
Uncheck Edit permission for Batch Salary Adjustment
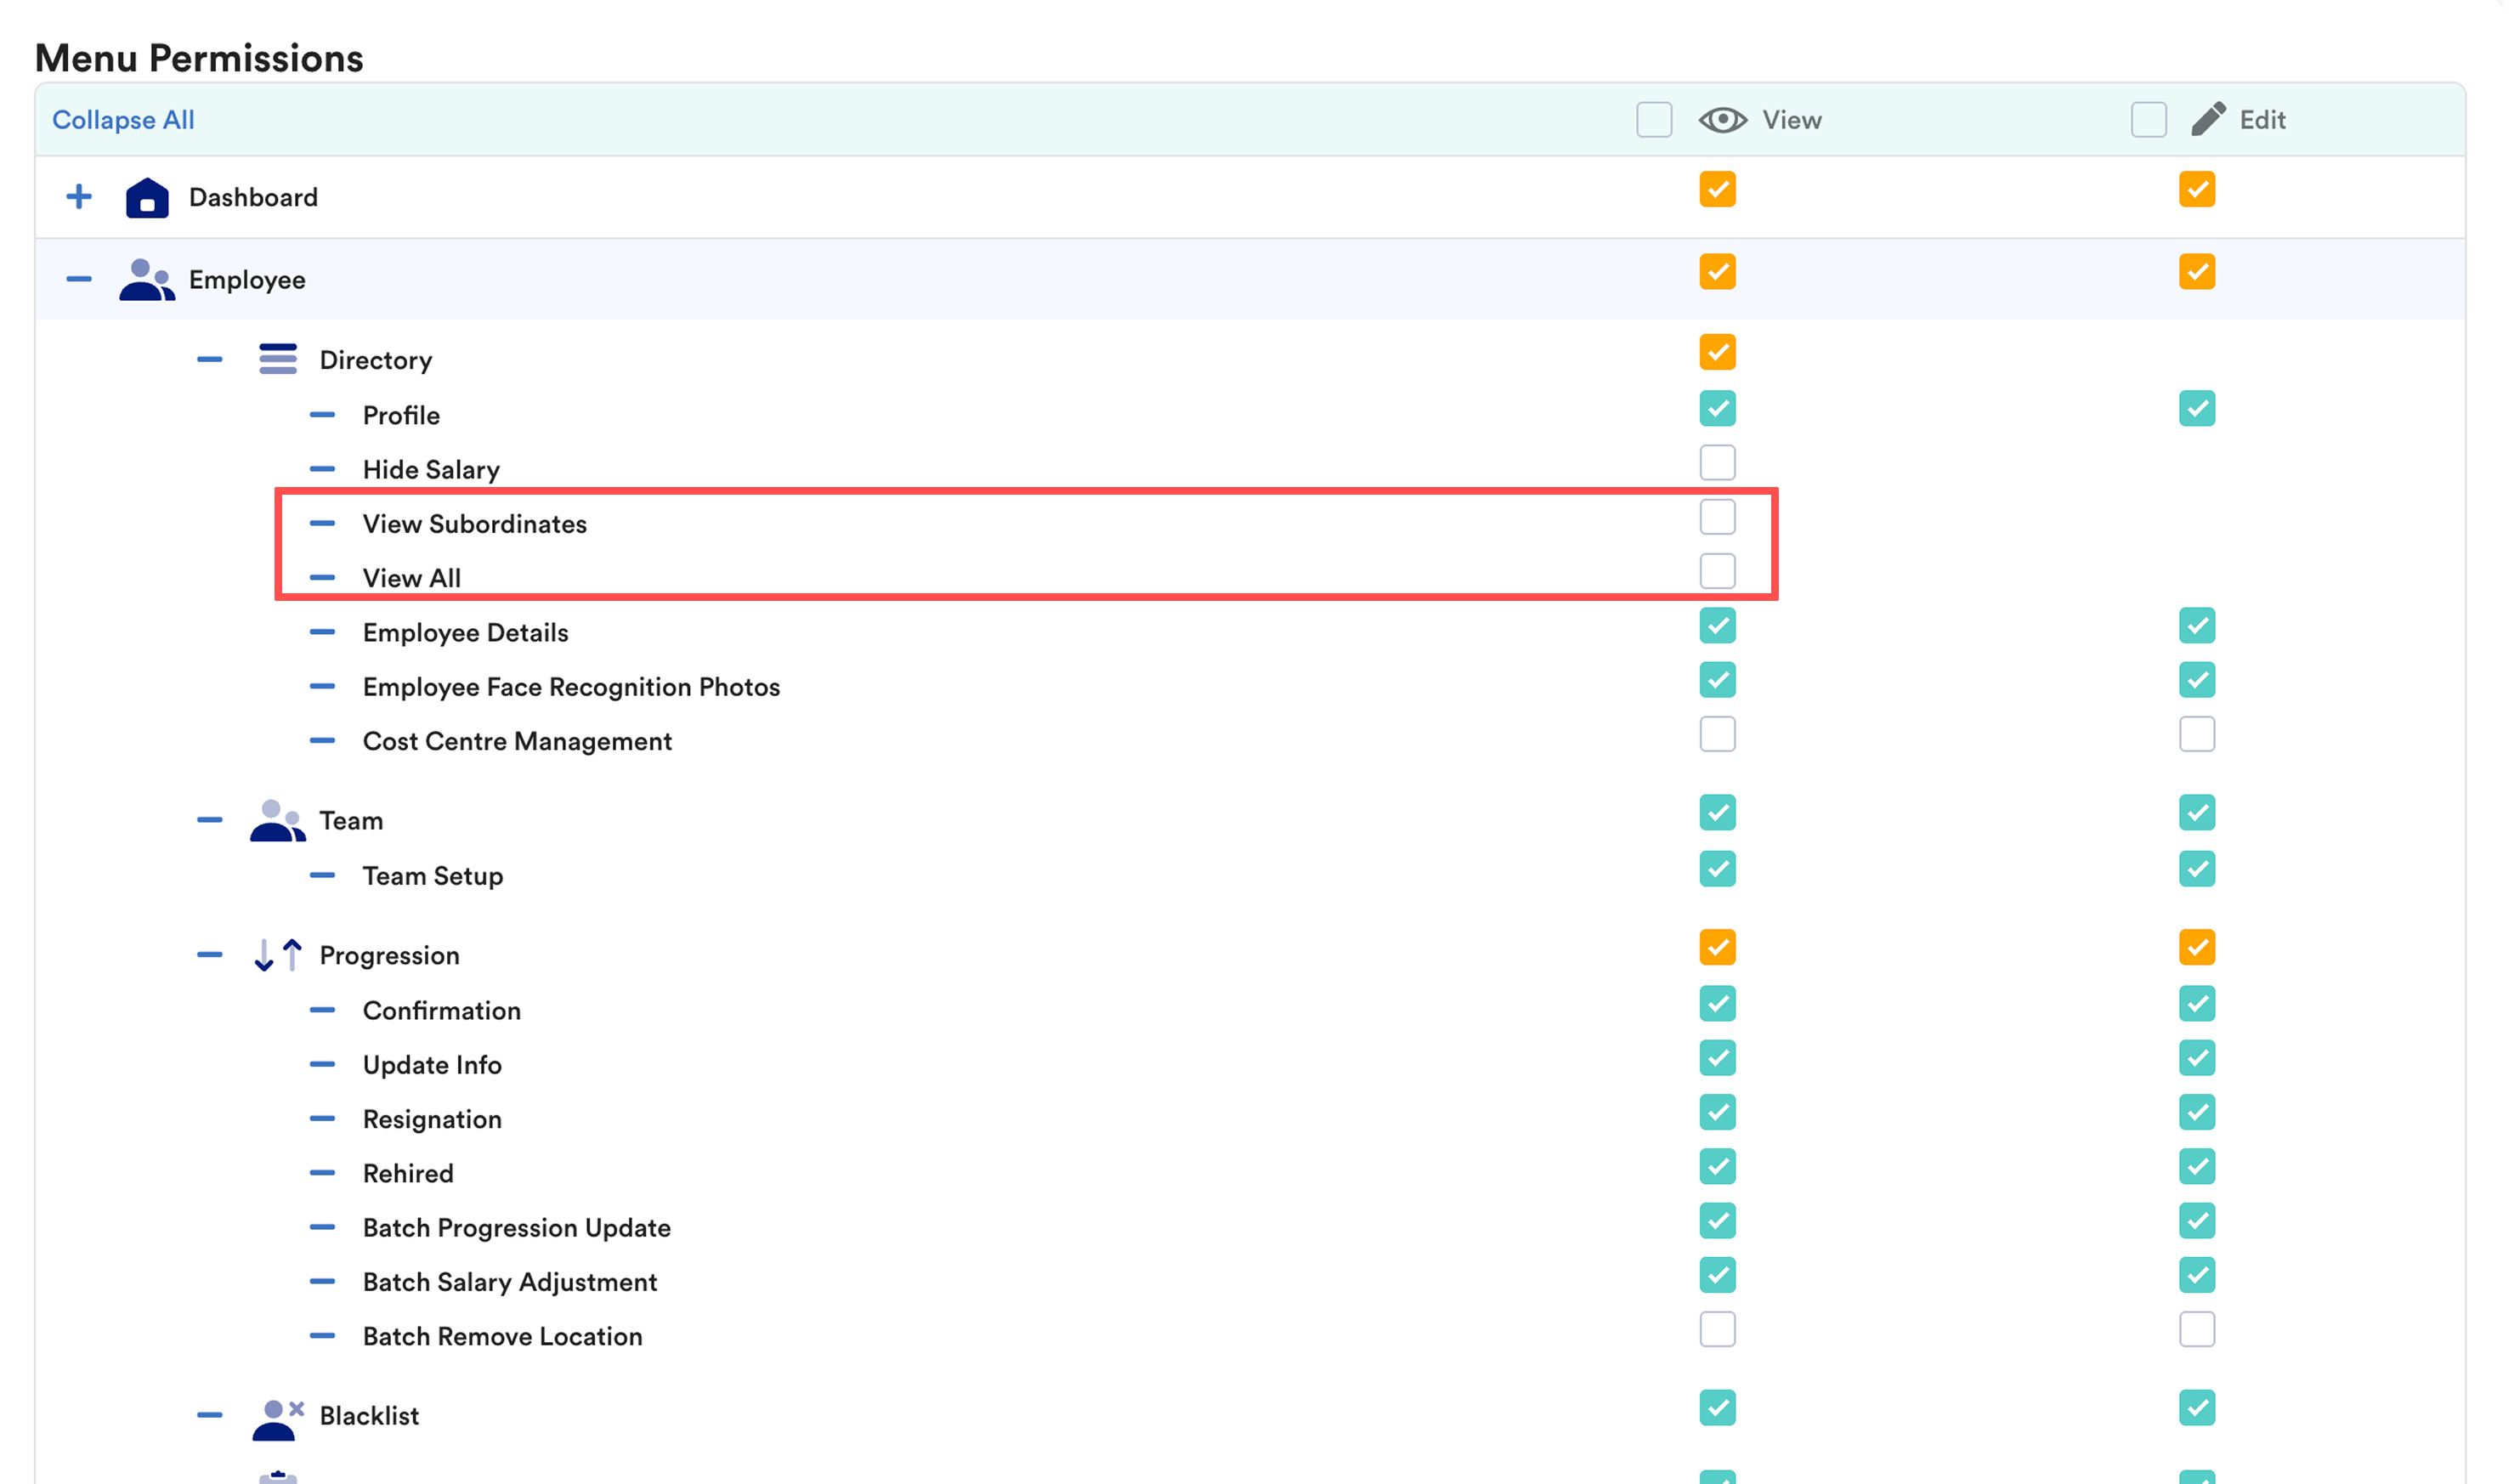[x=2197, y=1275]
